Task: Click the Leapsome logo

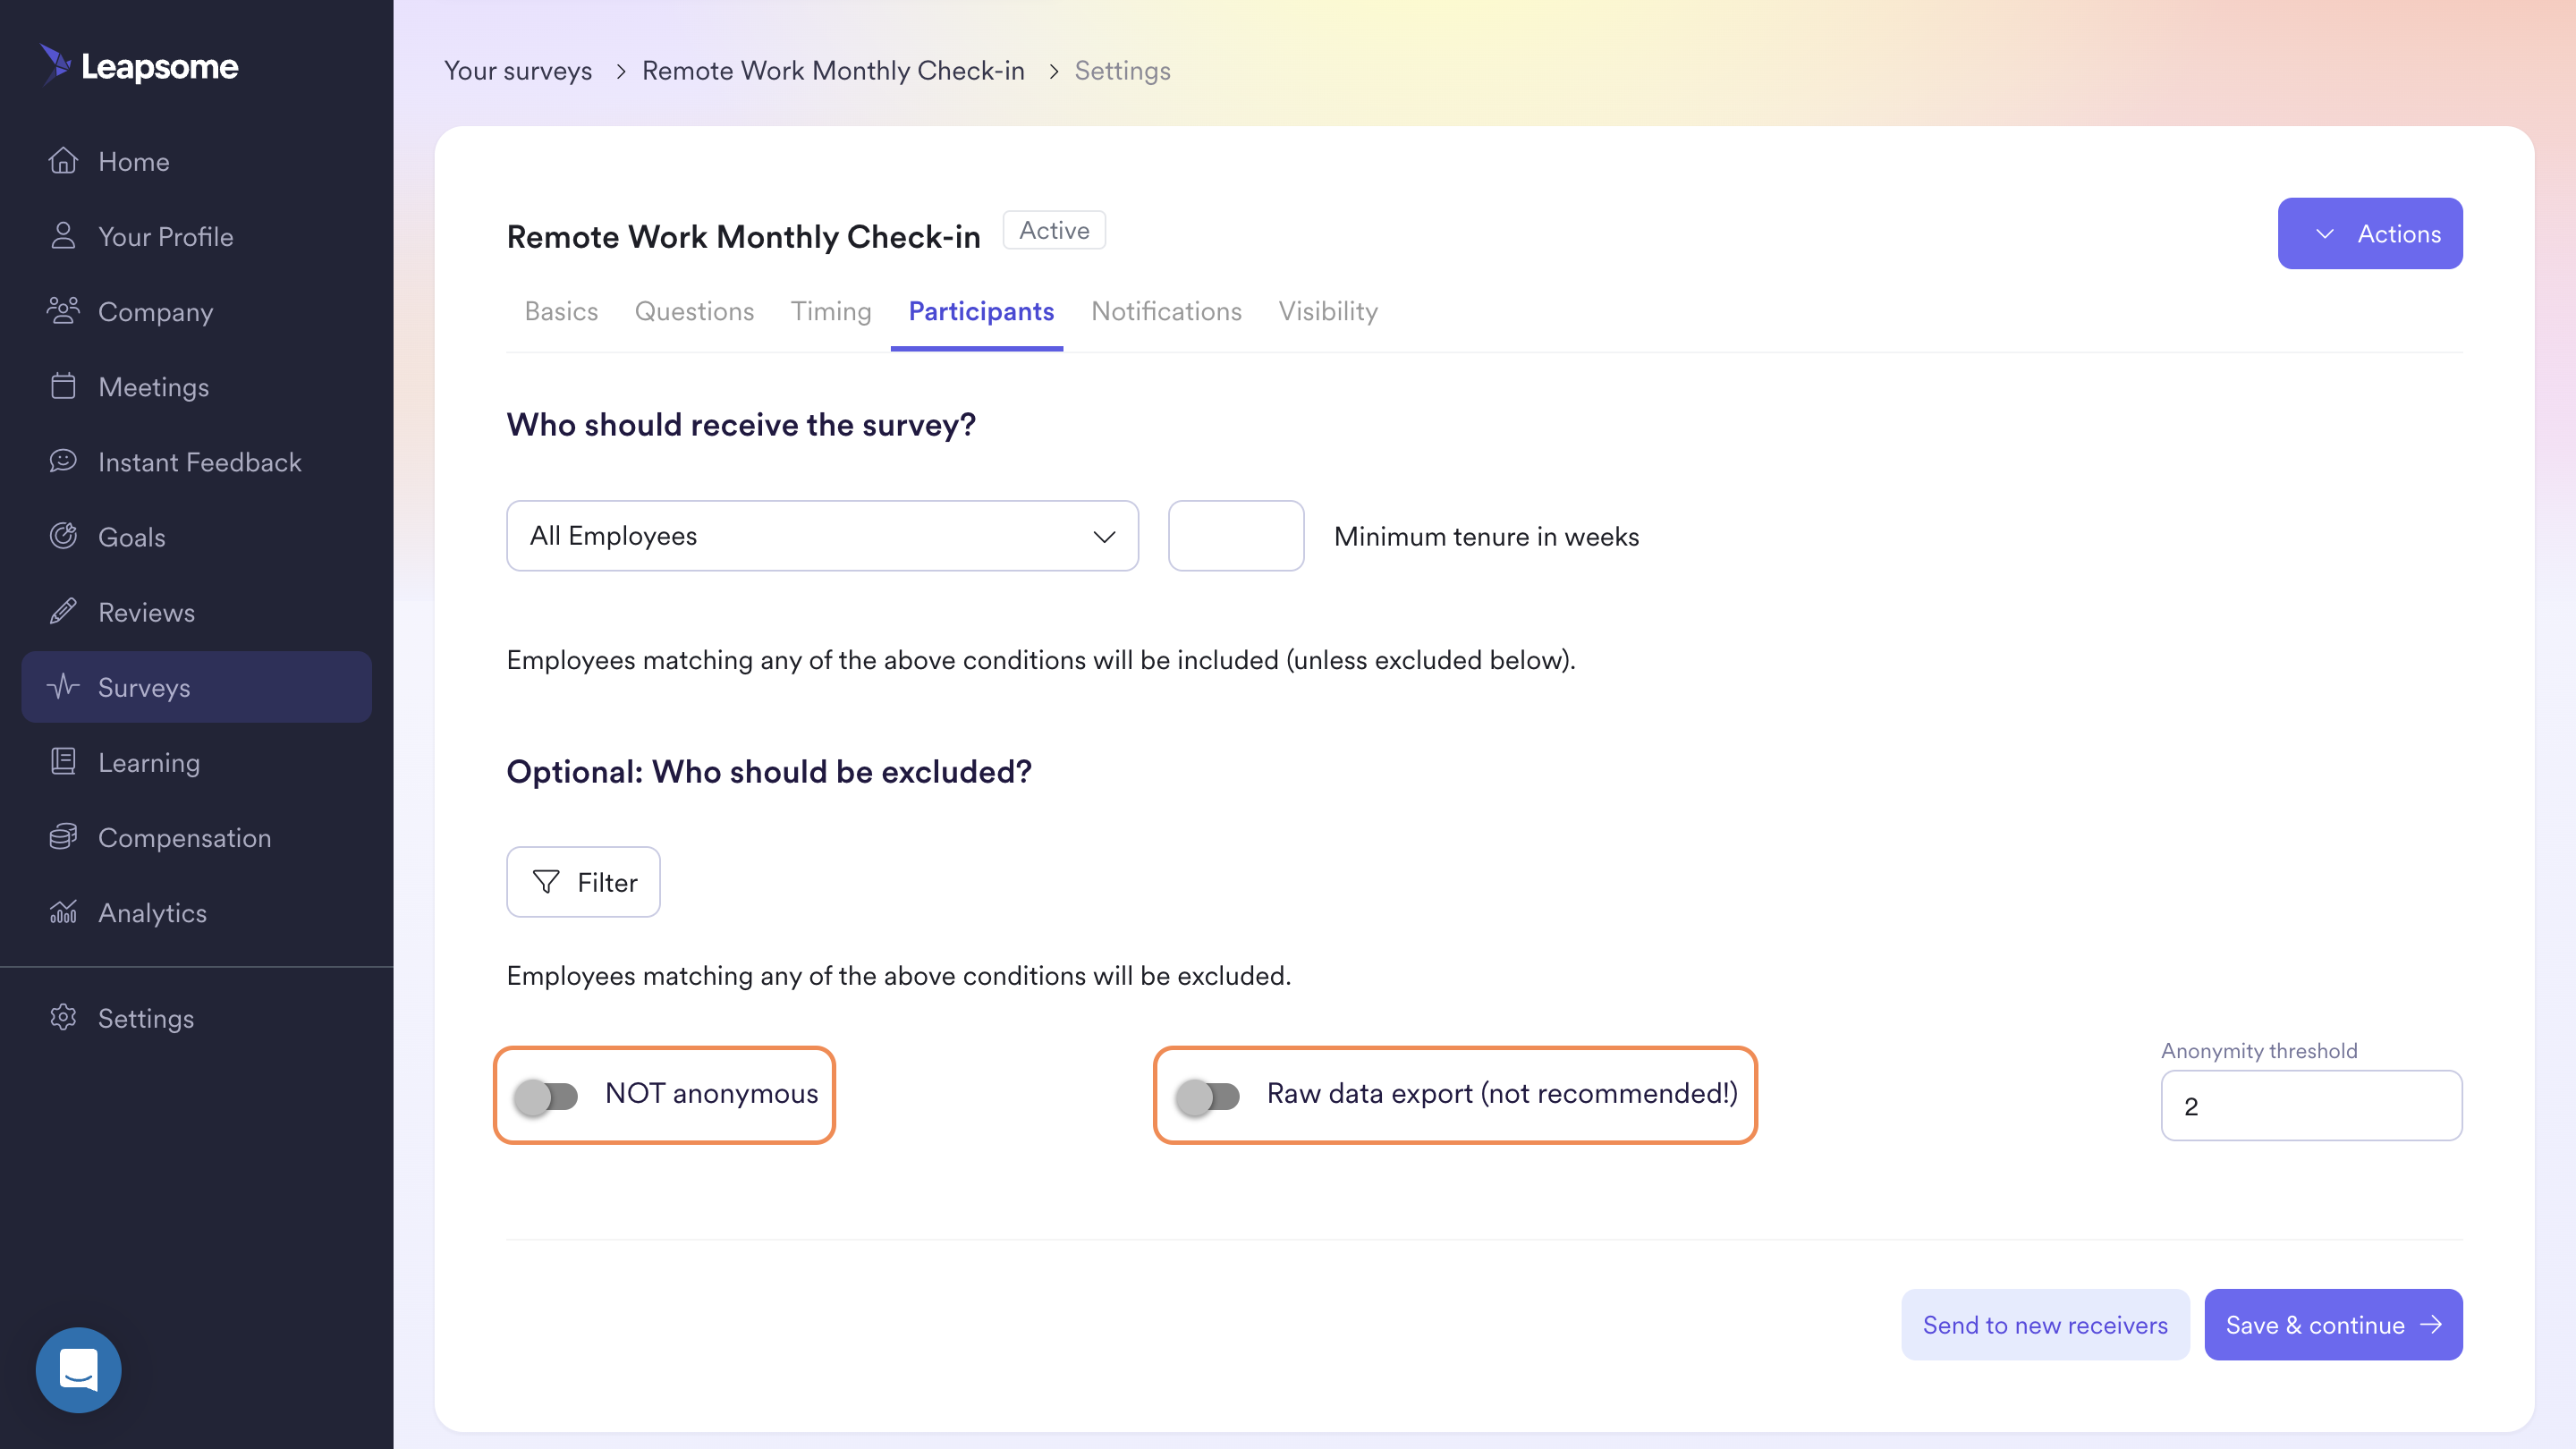Action: tap(139, 66)
